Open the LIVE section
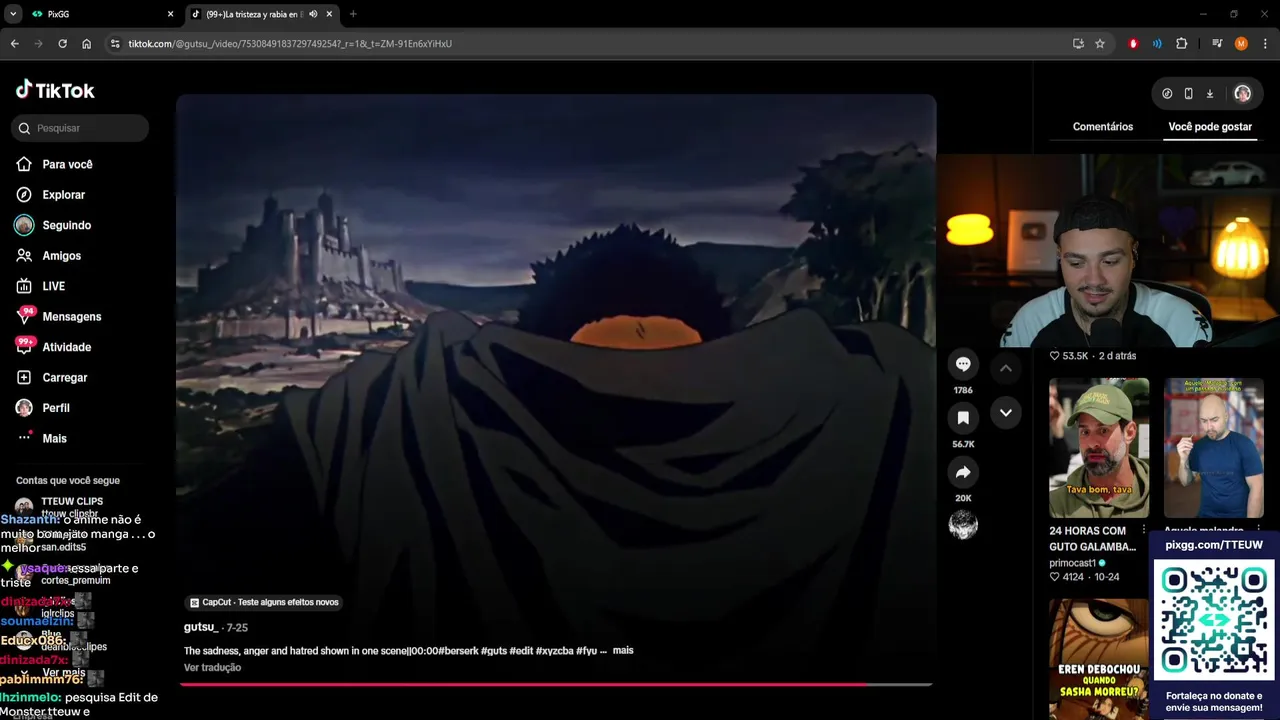This screenshot has width=1280, height=720. (41, 286)
